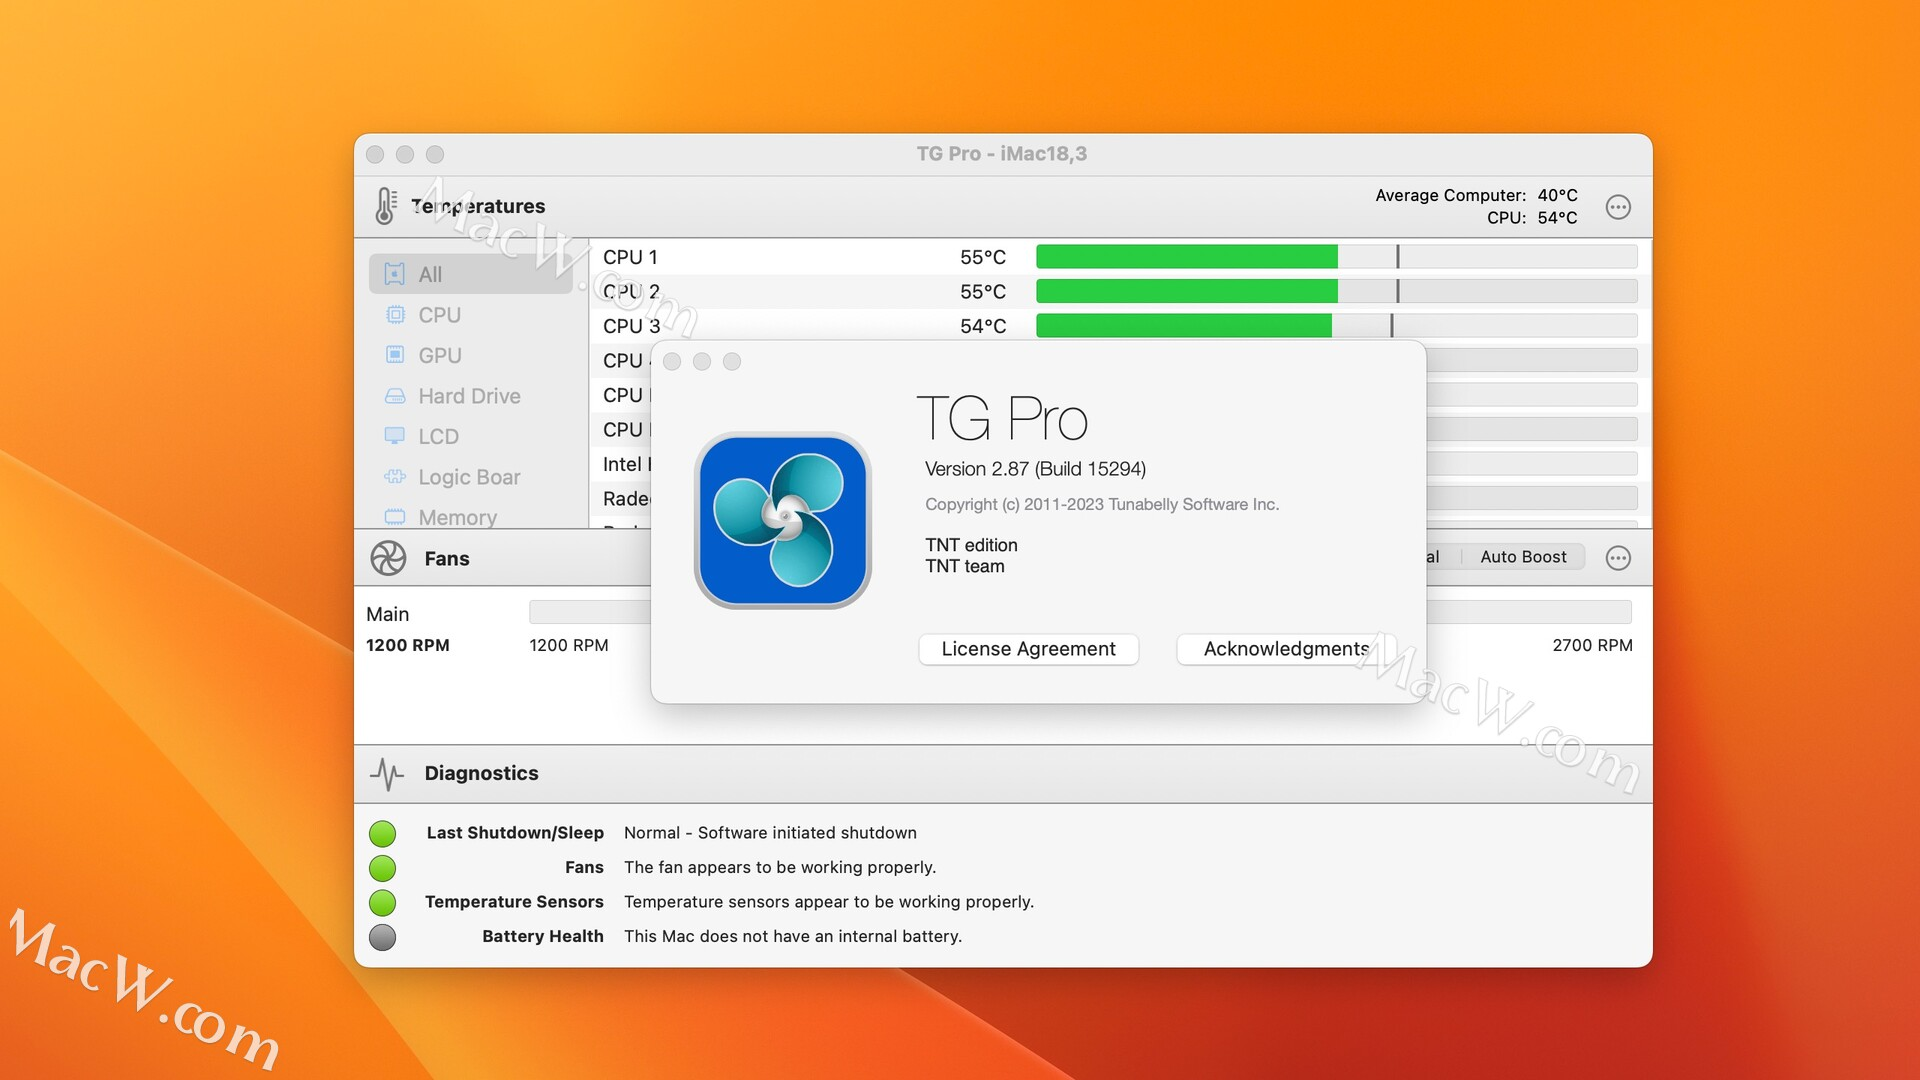Click the thermometer Temperatures icon

(385, 206)
